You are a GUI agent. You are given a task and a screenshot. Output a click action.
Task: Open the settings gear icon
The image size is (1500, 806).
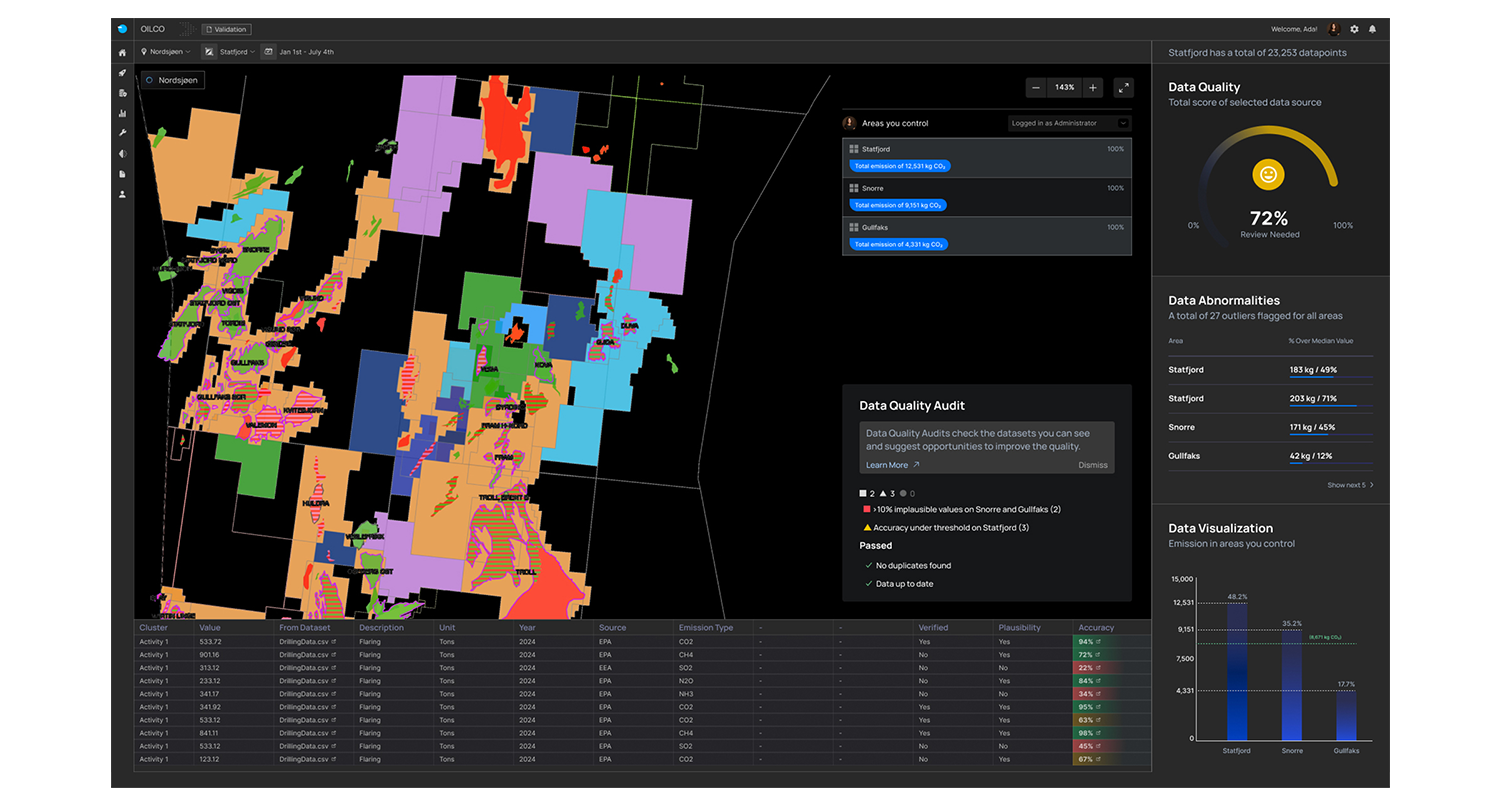tap(1354, 30)
